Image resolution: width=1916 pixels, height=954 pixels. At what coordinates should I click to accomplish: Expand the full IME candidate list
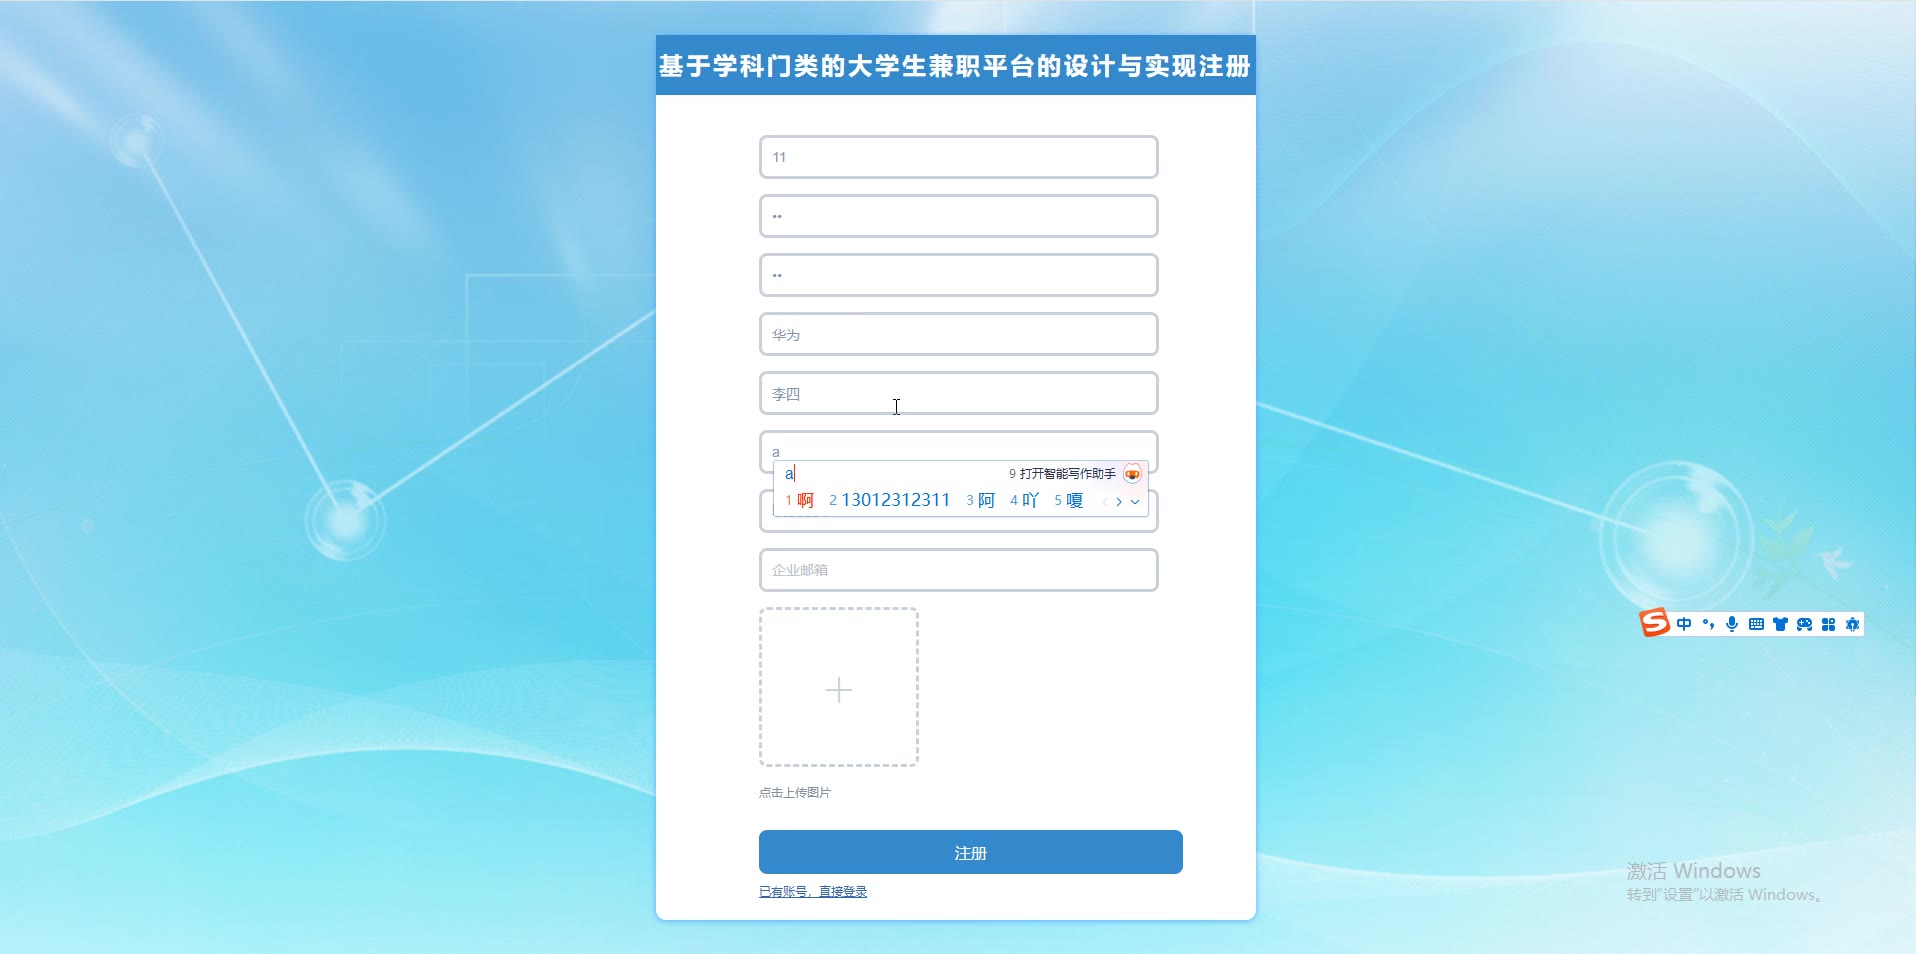[1135, 502]
